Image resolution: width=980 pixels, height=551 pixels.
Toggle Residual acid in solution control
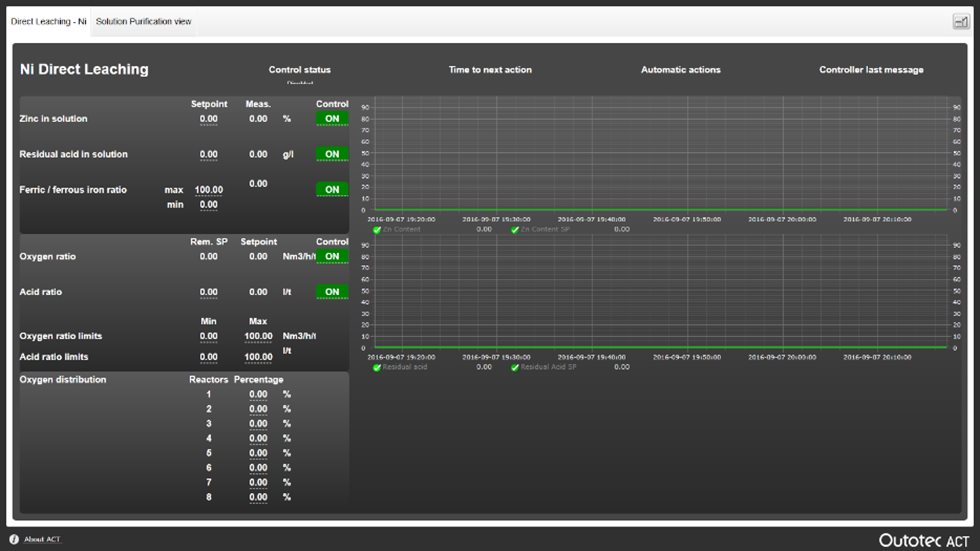point(332,155)
